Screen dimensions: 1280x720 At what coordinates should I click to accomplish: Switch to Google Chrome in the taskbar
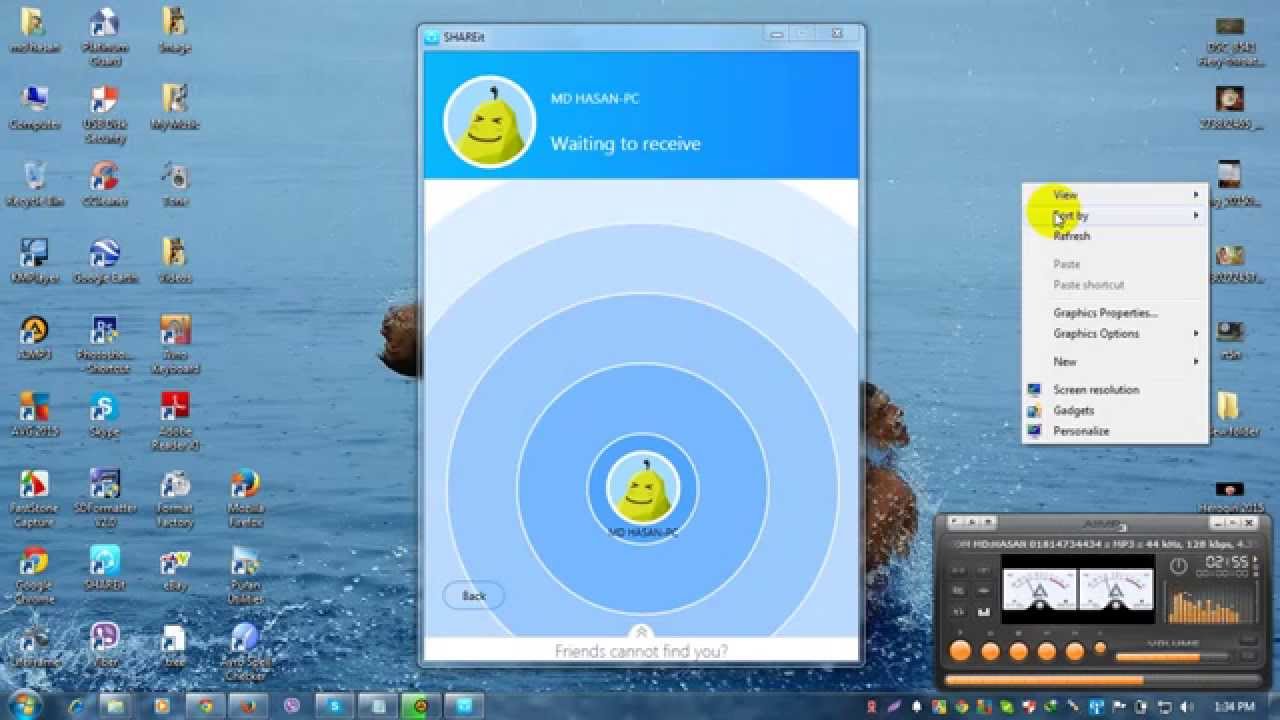(x=206, y=706)
